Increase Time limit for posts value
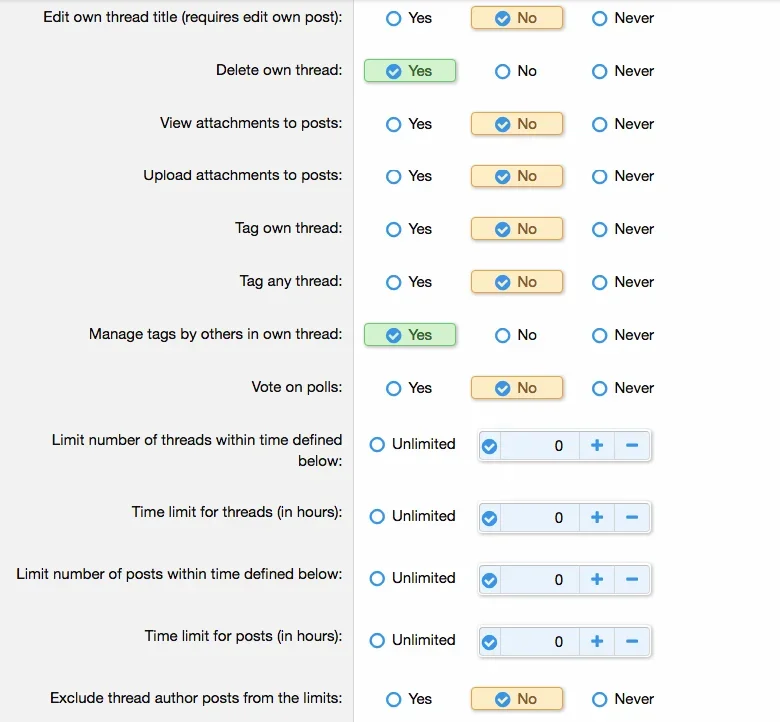This screenshot has height=722, width=780. click(597, 641)
